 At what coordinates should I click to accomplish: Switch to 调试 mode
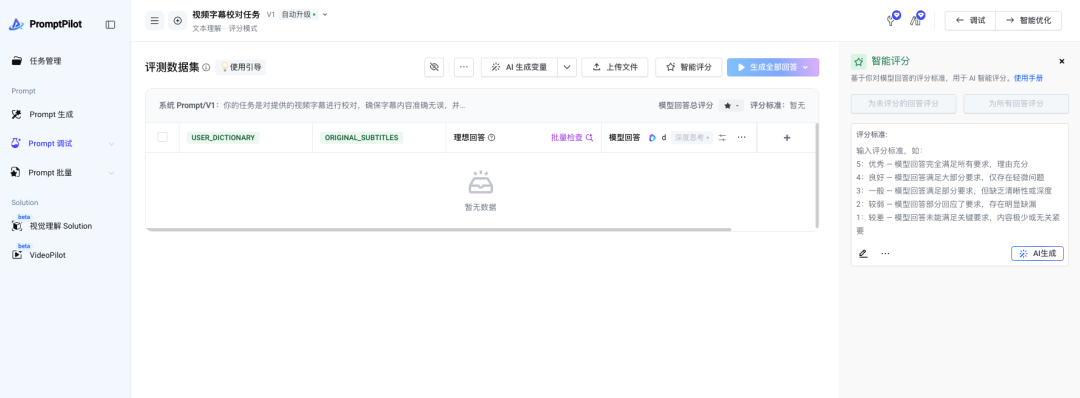(970, 21)
